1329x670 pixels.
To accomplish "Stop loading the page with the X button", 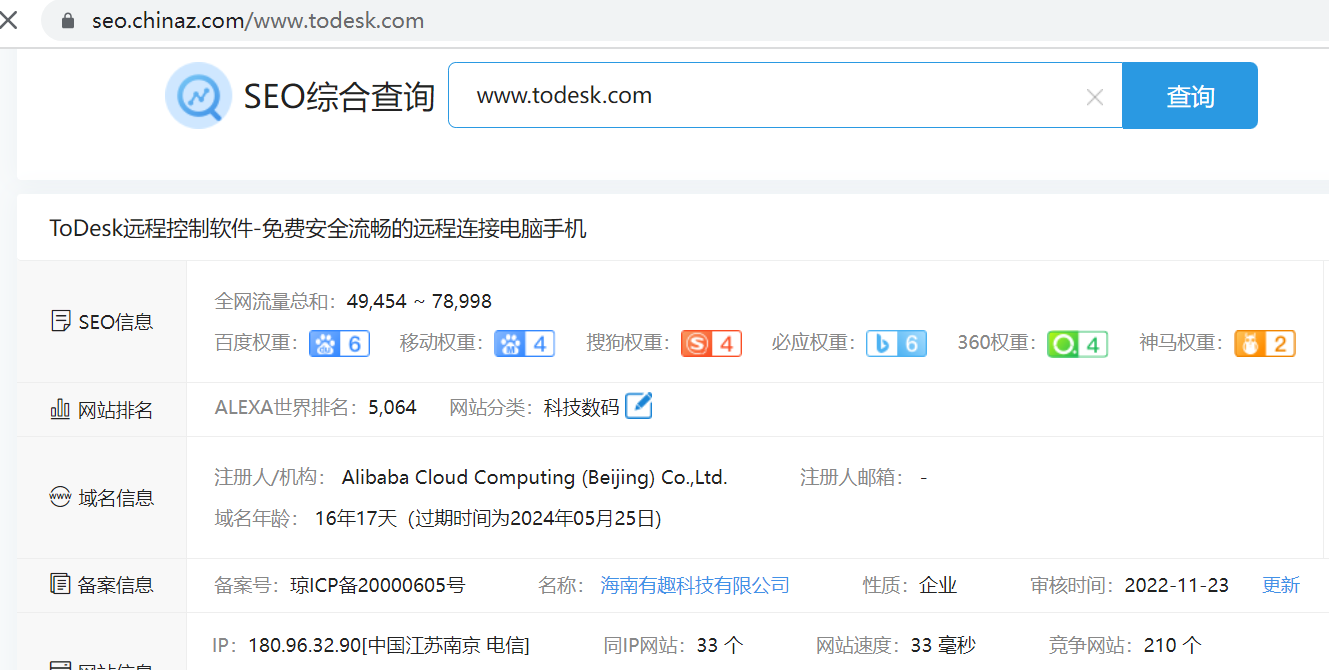I will click(9, 20).
